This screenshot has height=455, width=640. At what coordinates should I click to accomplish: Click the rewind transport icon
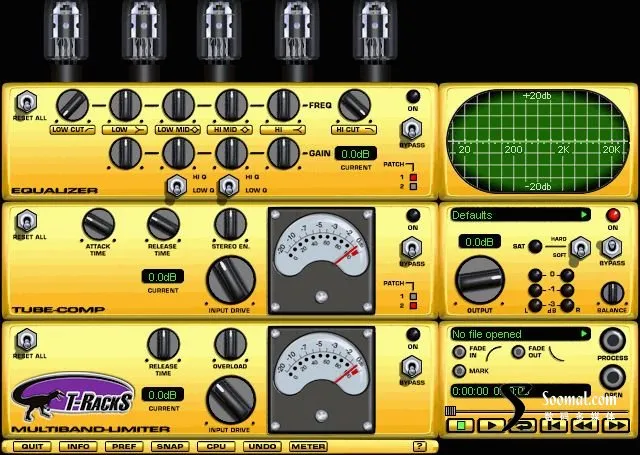pyautogui.click(x=584, y=425)
